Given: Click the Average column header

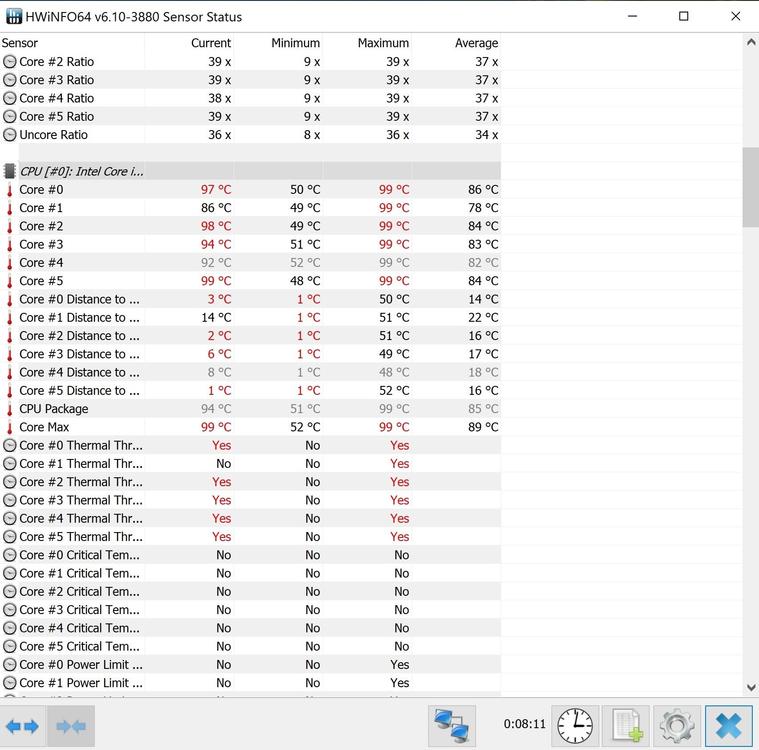Looking at the screenshot, I should 476,43.
